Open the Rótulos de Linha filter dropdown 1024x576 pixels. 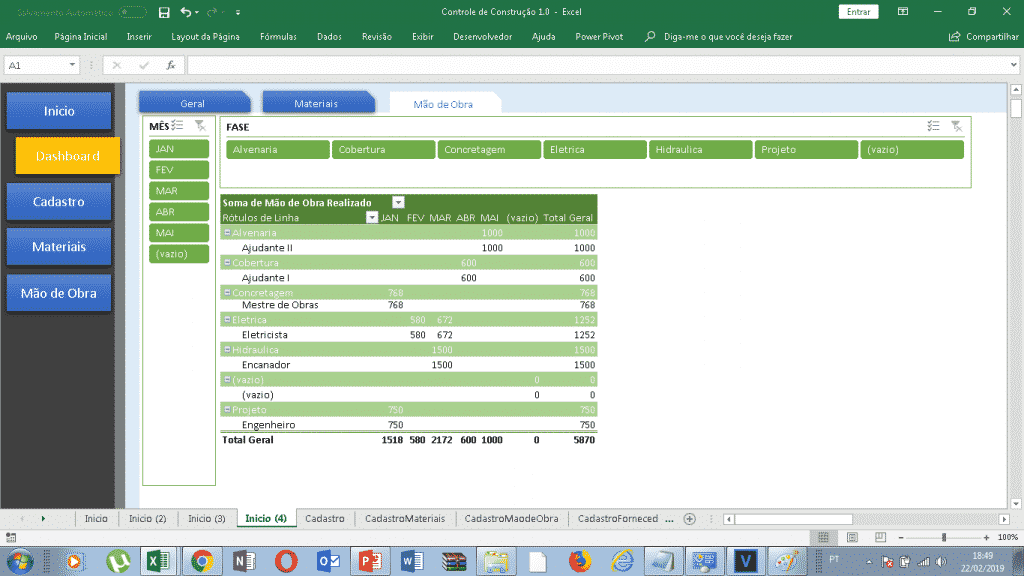pos(372,217)
